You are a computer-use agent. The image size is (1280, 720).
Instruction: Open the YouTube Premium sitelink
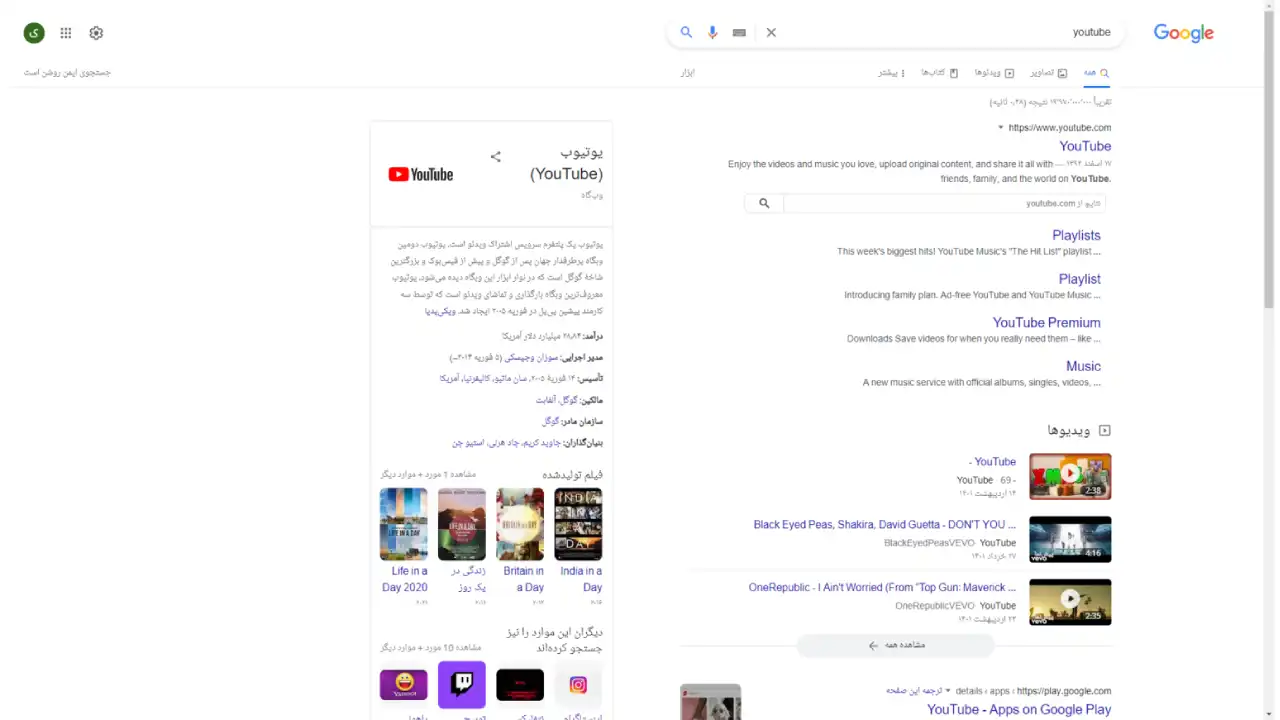tap(1046, 322)
